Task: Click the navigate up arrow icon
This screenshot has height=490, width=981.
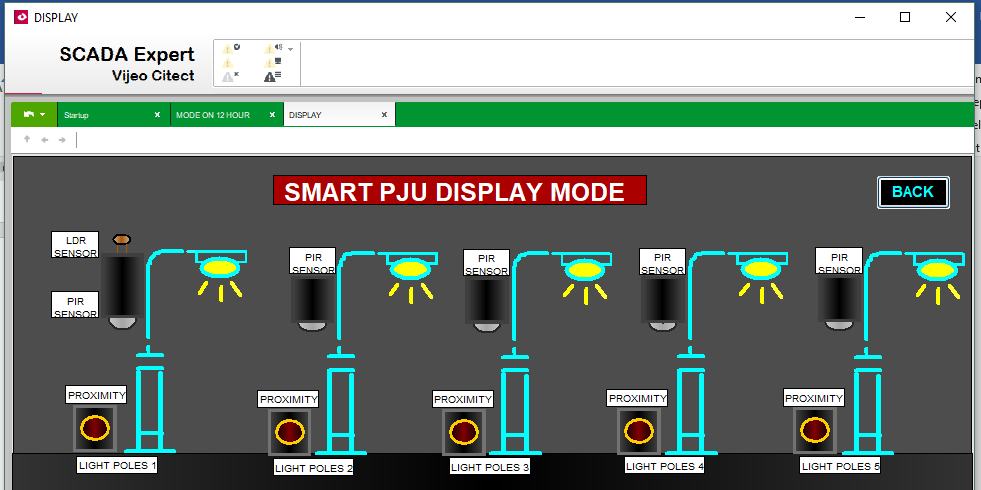Action: click(x=27, y=140)
